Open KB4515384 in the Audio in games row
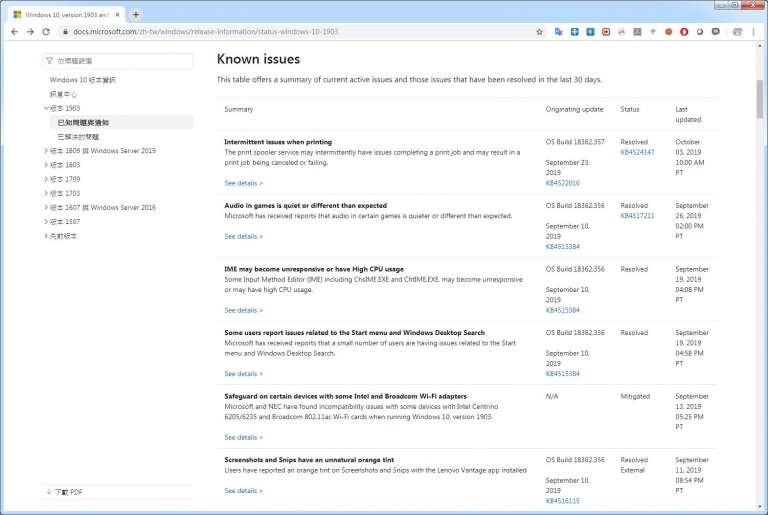Screen dimensions: 768x515 point(563,247)
